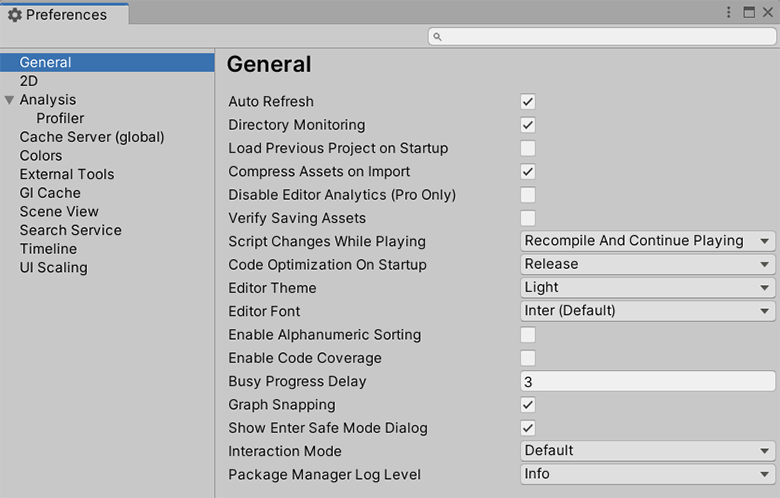Click the magnifier icon in search box
The width and height of the screenshot is (780, 498).
pos(438,37)
